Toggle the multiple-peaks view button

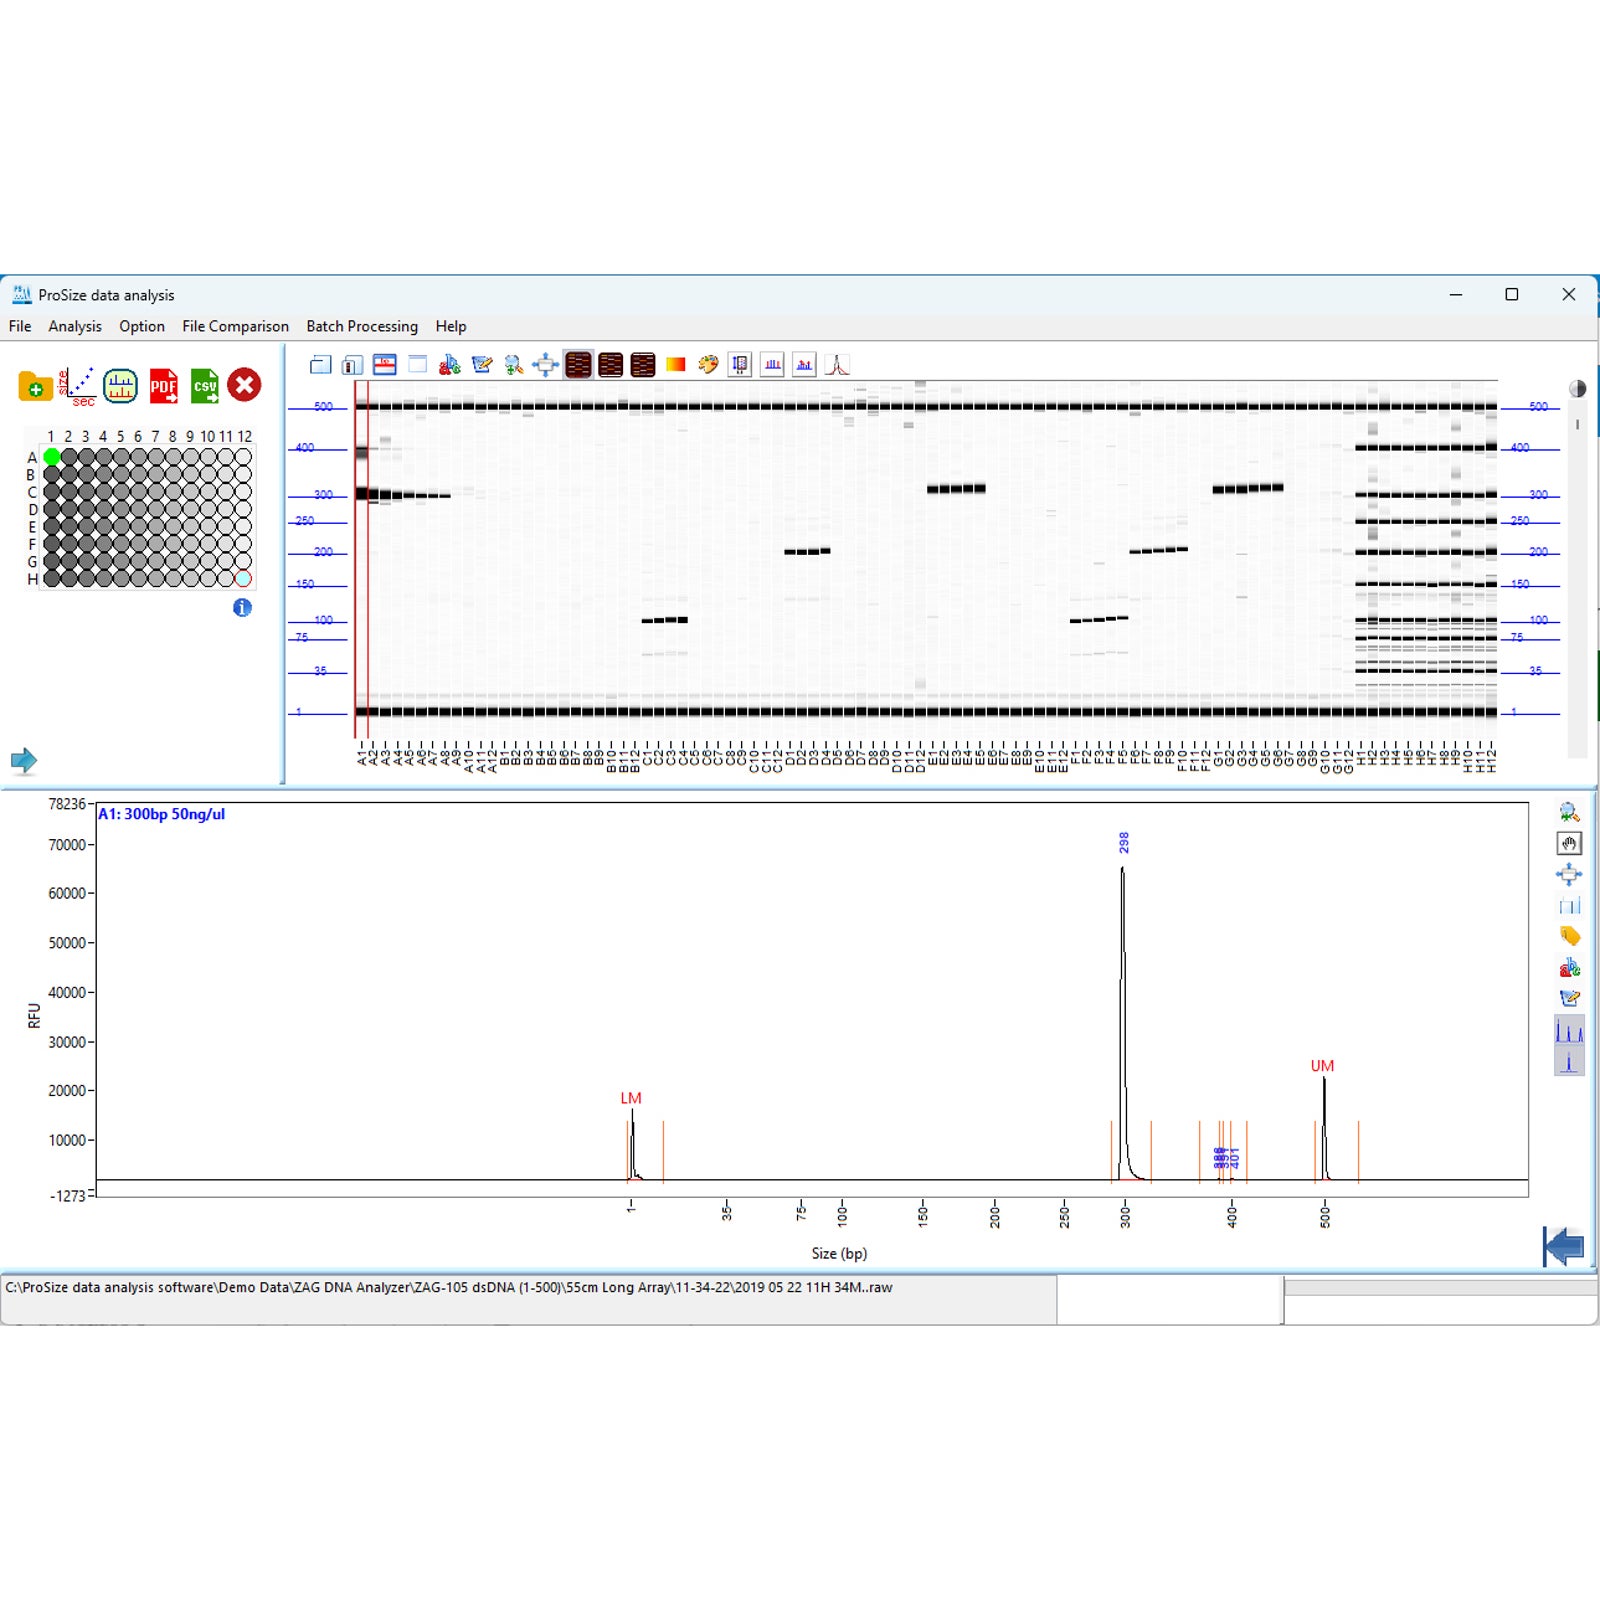click(1569, 1031)
